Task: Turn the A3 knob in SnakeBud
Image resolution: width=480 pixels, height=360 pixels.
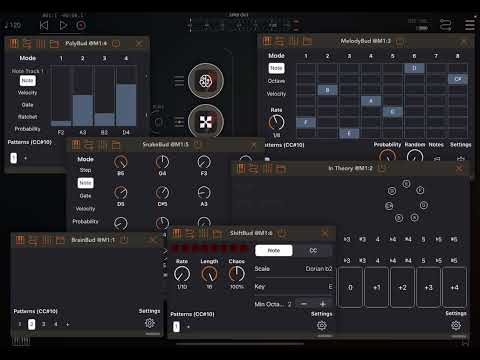Action: (x=204, y=193)
